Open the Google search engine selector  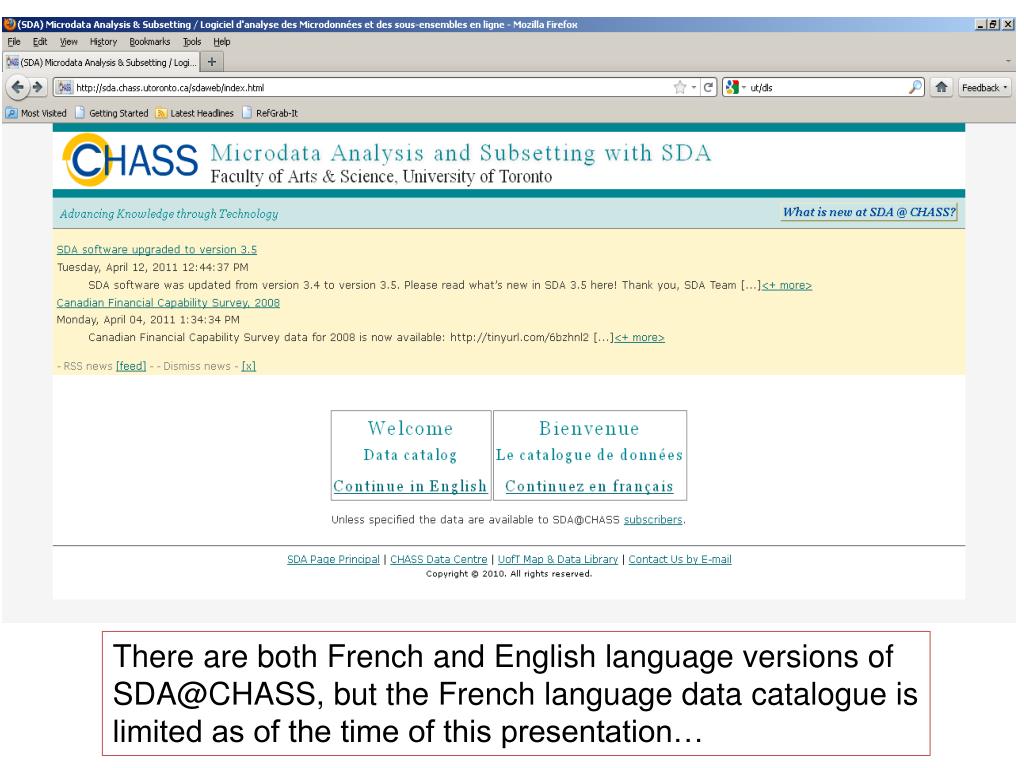pos(735,87)
